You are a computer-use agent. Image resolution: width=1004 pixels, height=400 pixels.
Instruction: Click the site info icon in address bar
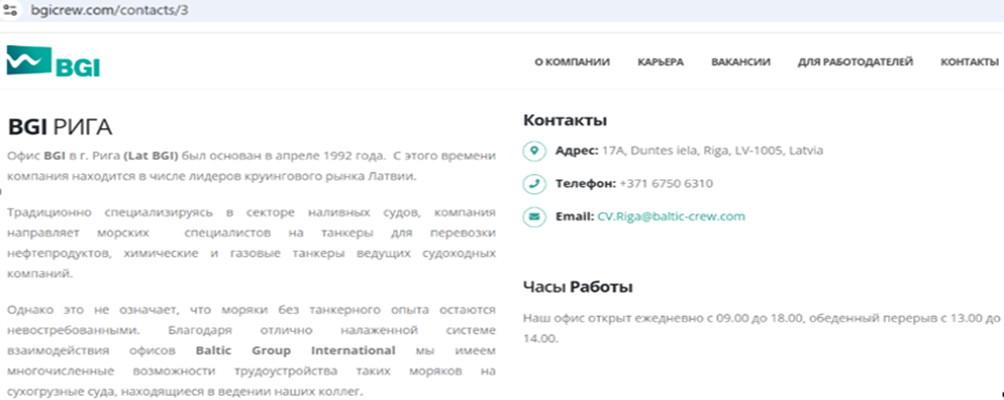tap(10, 10)
